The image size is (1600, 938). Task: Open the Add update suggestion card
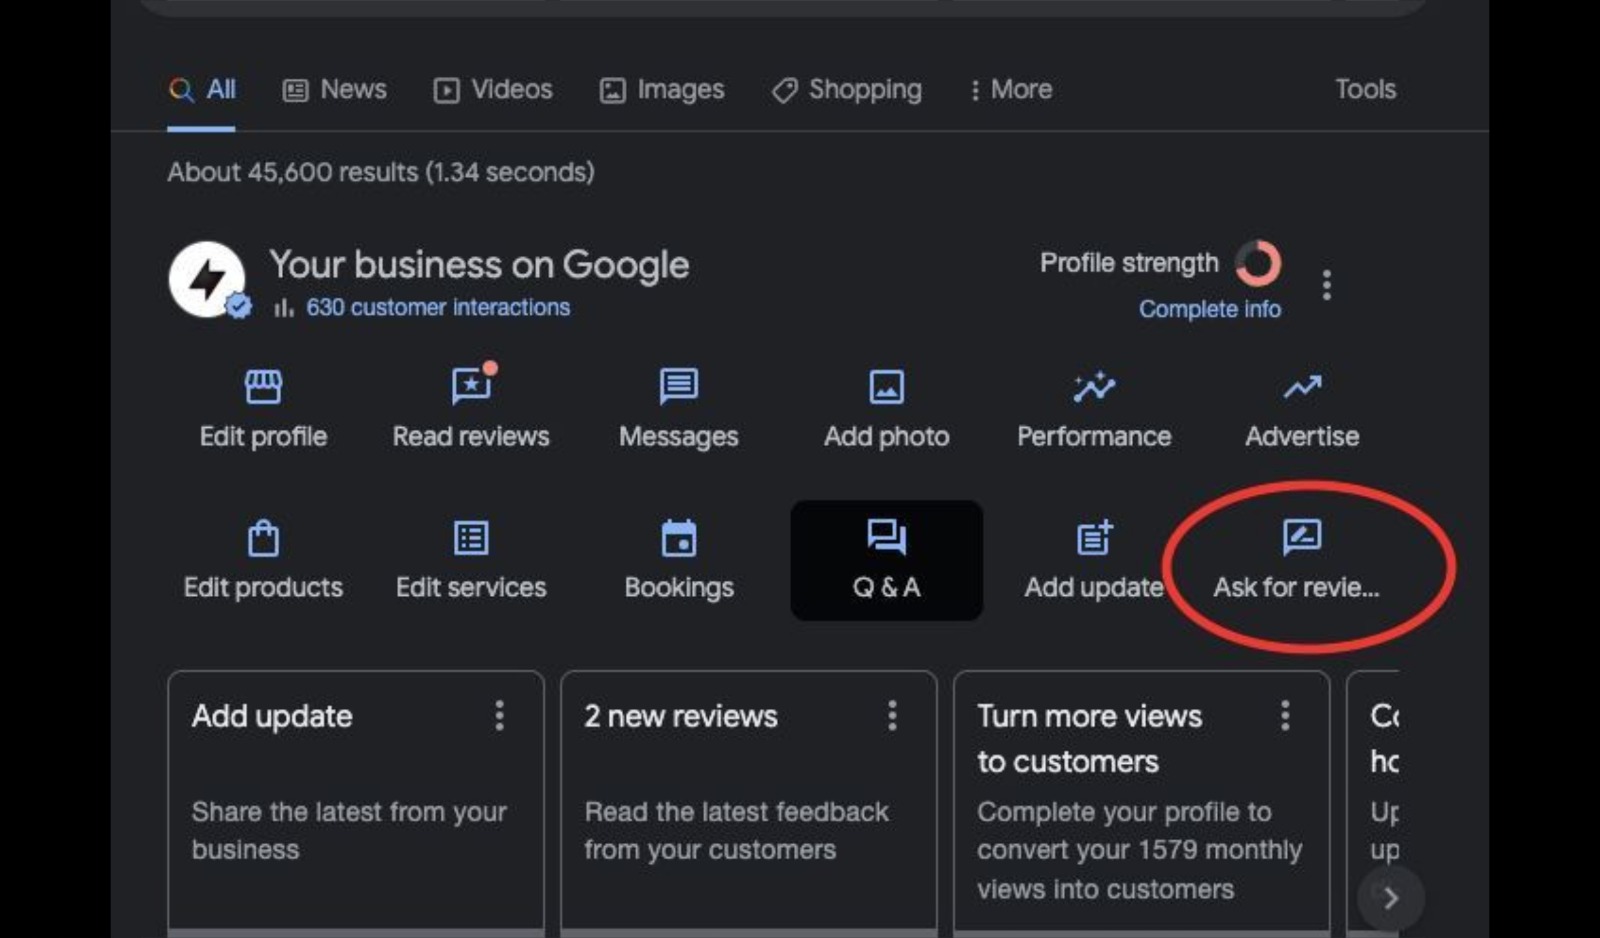356,803
